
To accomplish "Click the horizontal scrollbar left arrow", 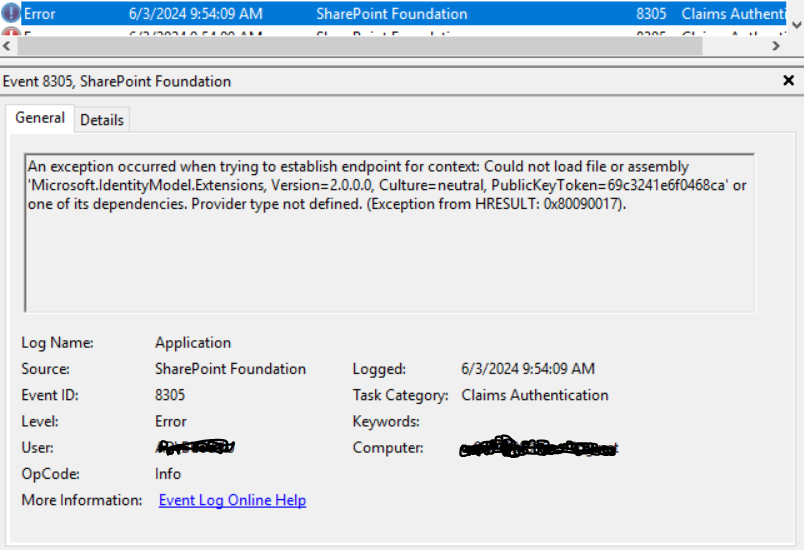I will [7, 46].
